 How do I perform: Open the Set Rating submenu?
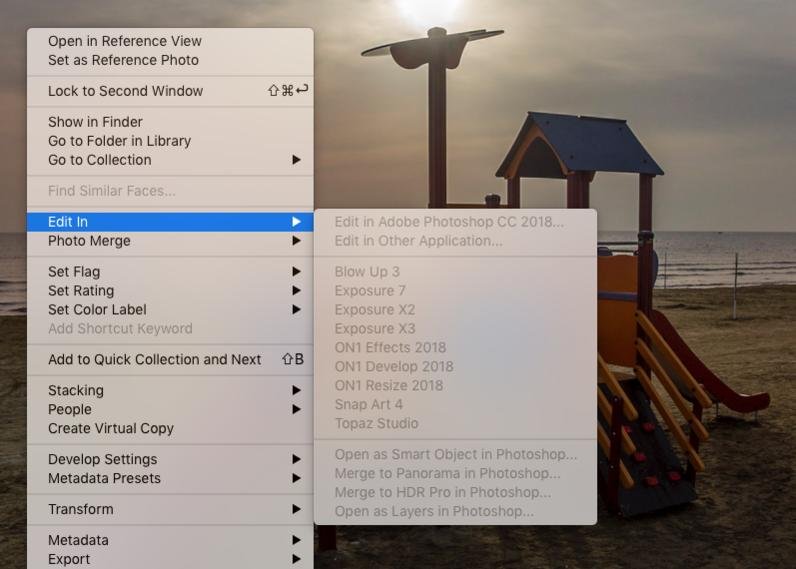[80, 291]
